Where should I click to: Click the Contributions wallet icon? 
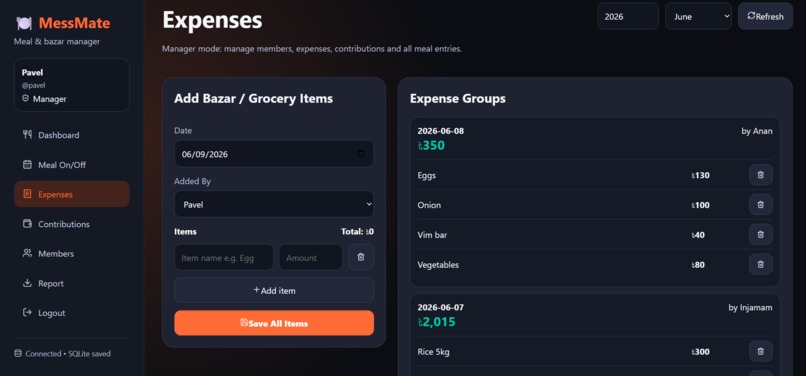(x=27, y=224)
